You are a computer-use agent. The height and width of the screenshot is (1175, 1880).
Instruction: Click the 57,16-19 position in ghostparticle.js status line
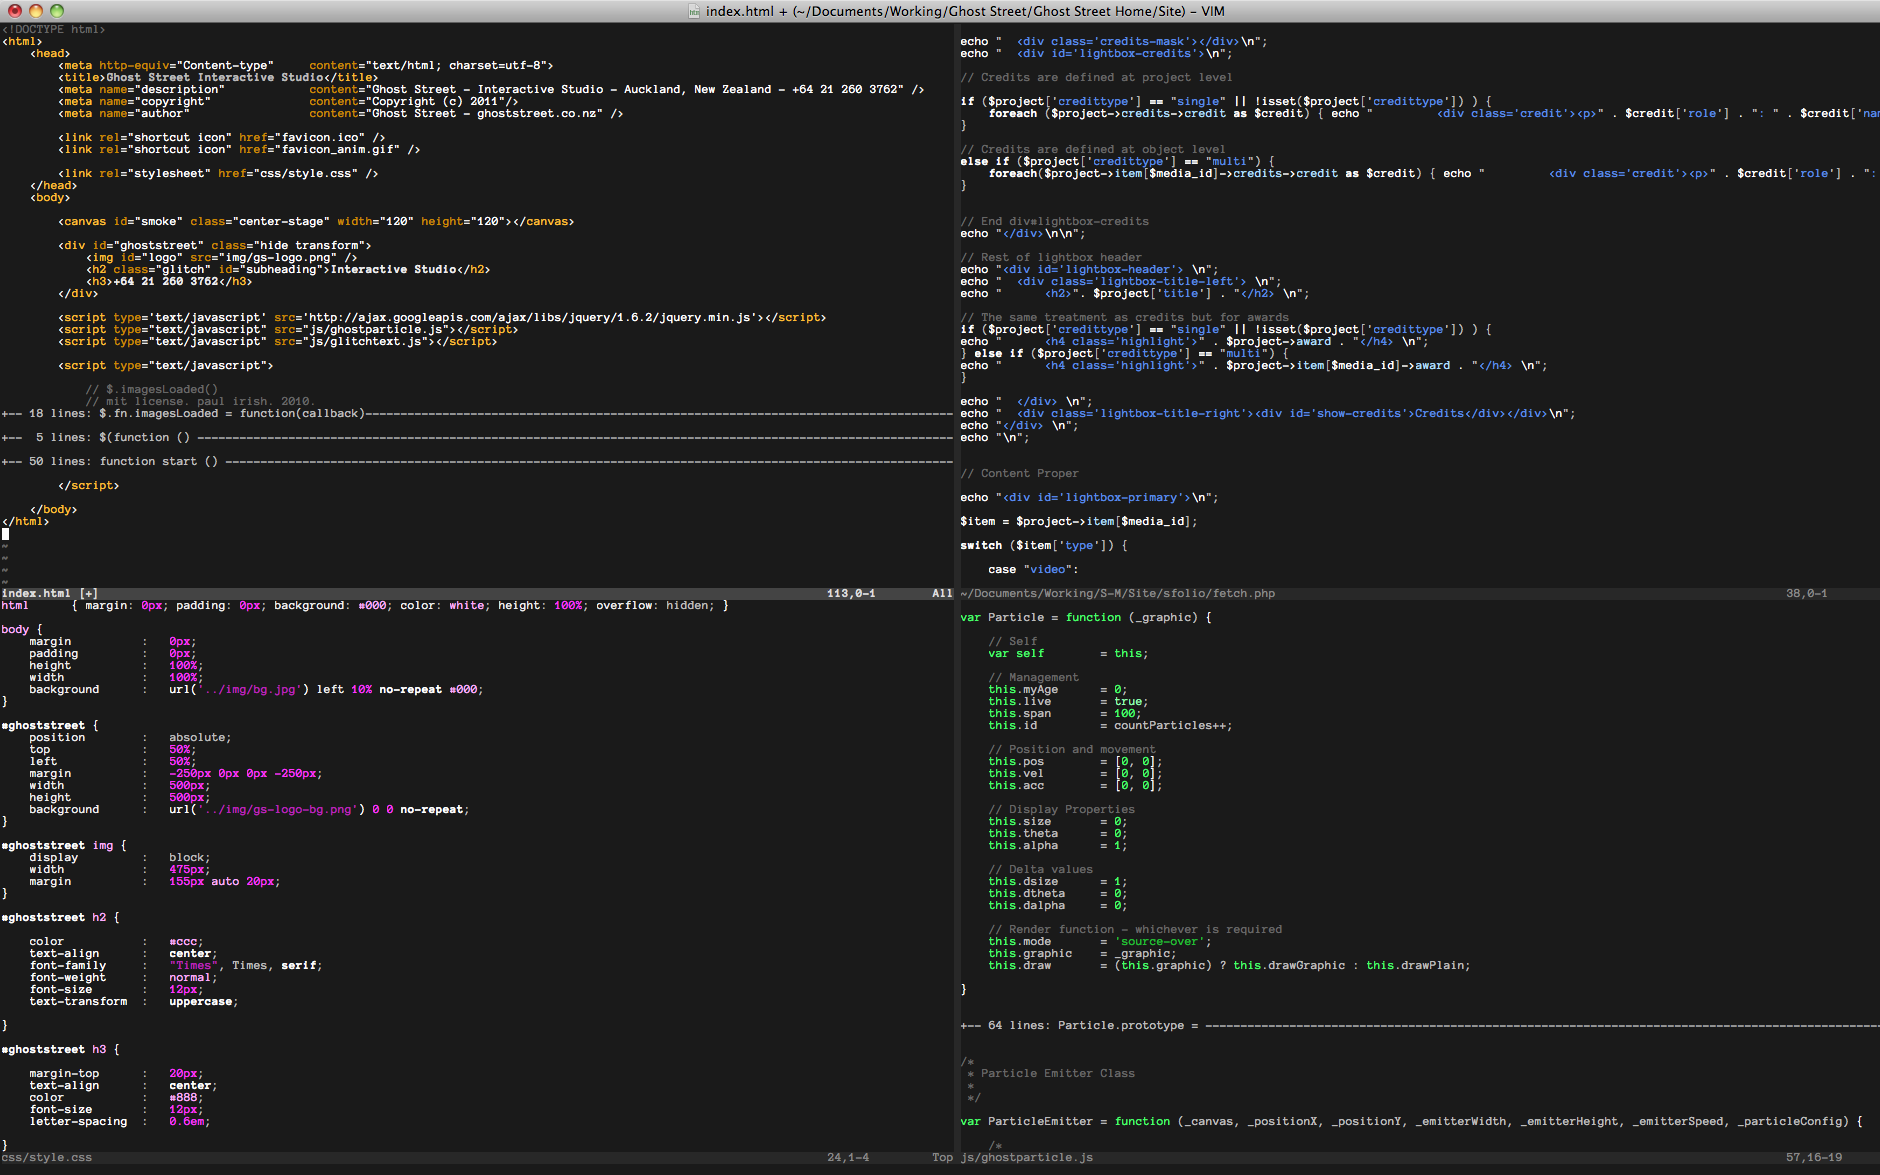click(x=1814, y=1157)
